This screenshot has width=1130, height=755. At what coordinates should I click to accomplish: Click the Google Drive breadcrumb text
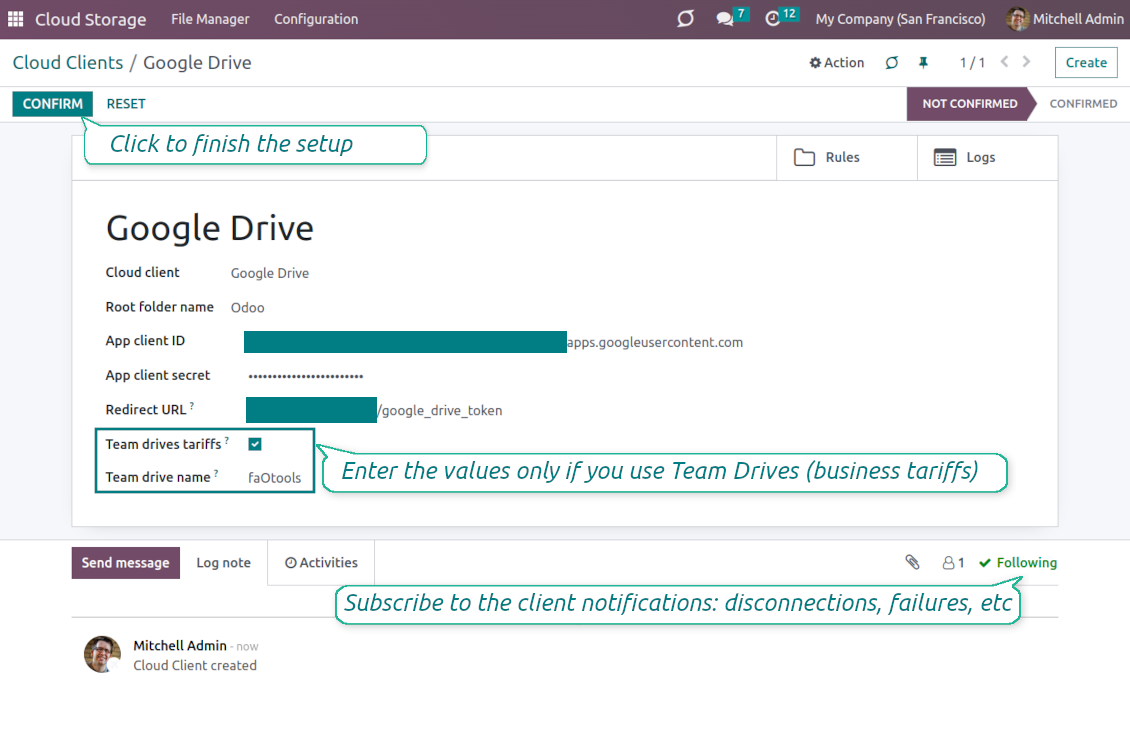click(197, 63)
